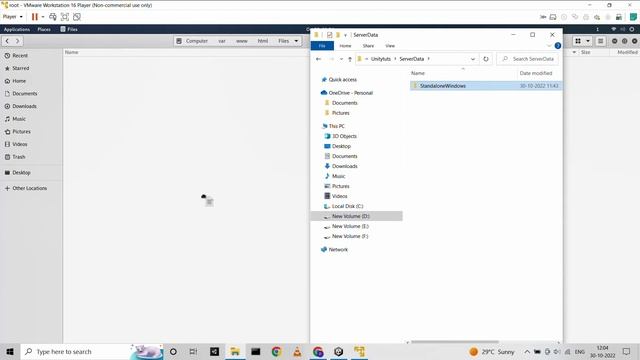640x360 pixels.
Task: Go back in ServerData Explorer window
Action: tap(318, 59)
